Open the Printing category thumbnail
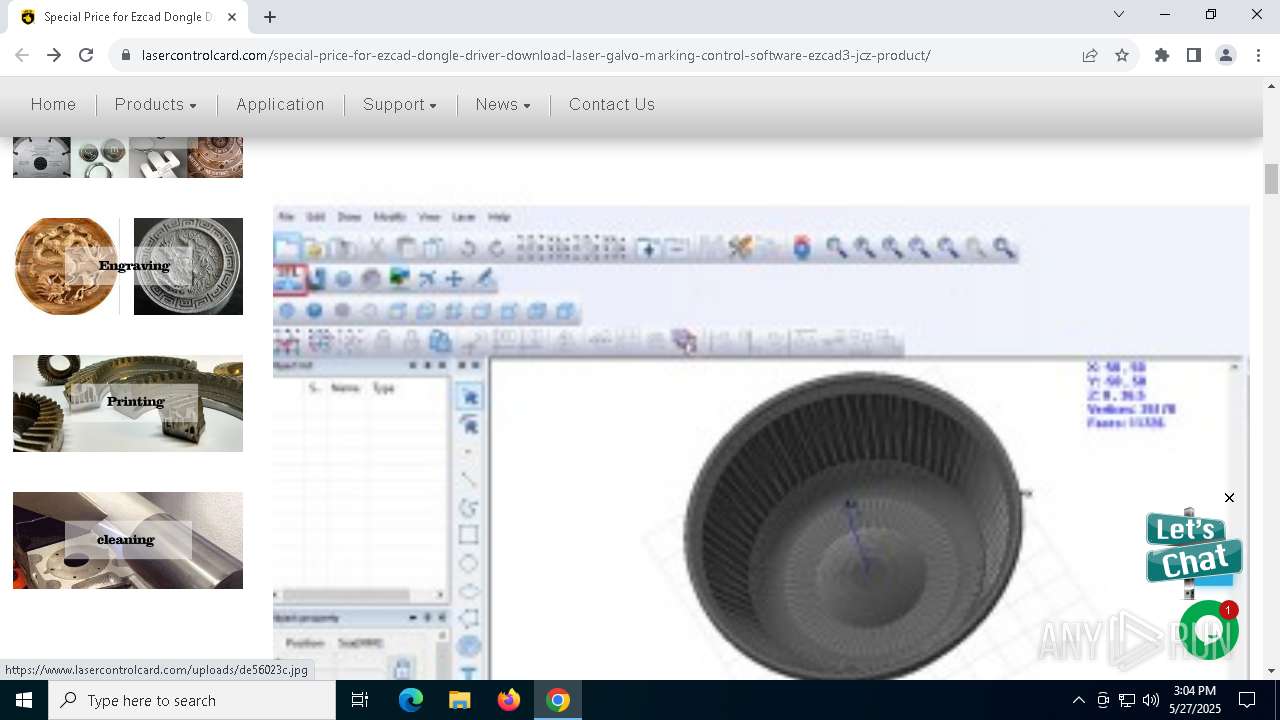This screenshot has width=1280, height=720. (x=128, y=403)
